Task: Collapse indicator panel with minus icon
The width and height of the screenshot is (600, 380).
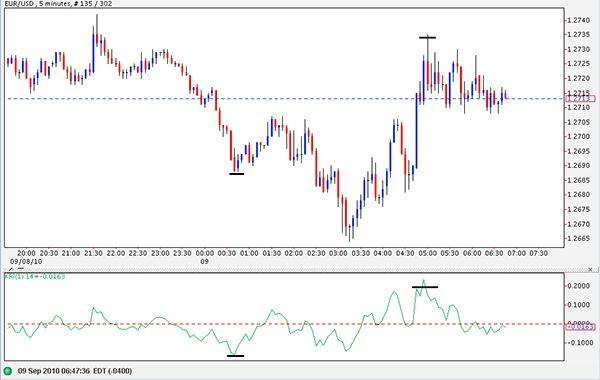Action: click(21, 269)
